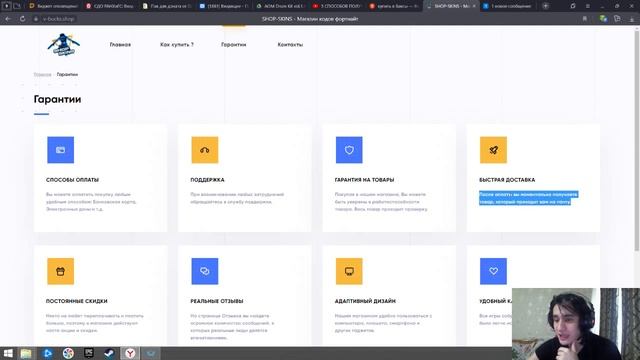Viewport: 640px width, 360px height.
Task: Click the АДАПТИВНЫЙ ДИЗАЙН heading
Action: pyautogui.click(x=365, y=301)
